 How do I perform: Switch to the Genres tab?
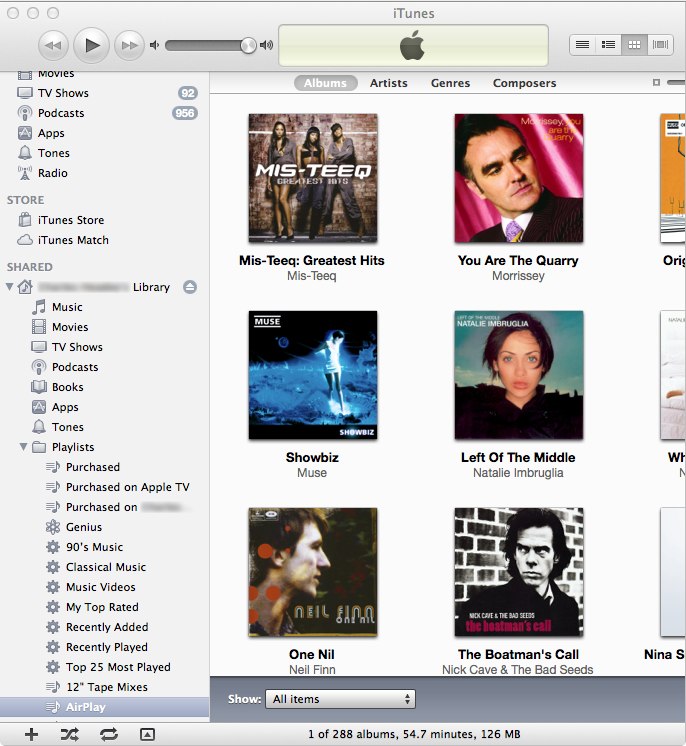(450, 83)
